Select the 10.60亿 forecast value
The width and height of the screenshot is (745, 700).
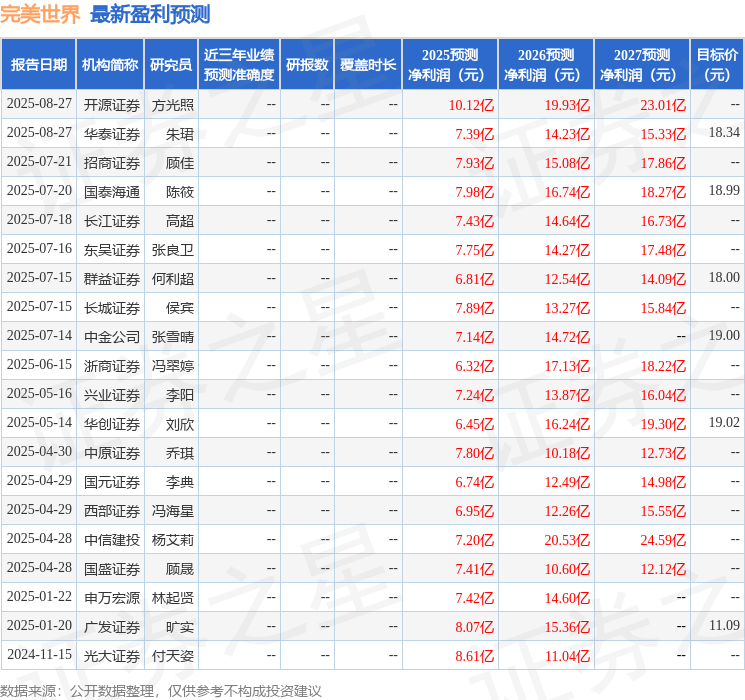tap(567, 569)
